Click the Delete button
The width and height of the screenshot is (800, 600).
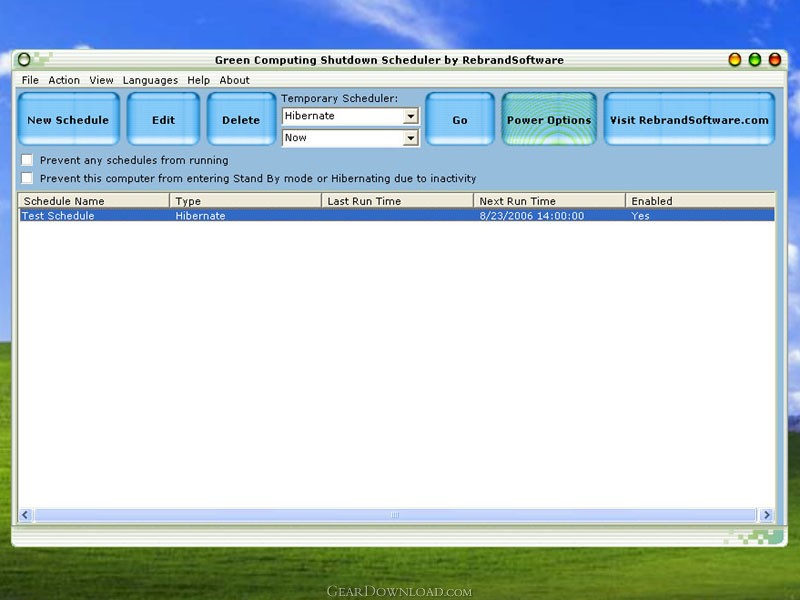241,119
